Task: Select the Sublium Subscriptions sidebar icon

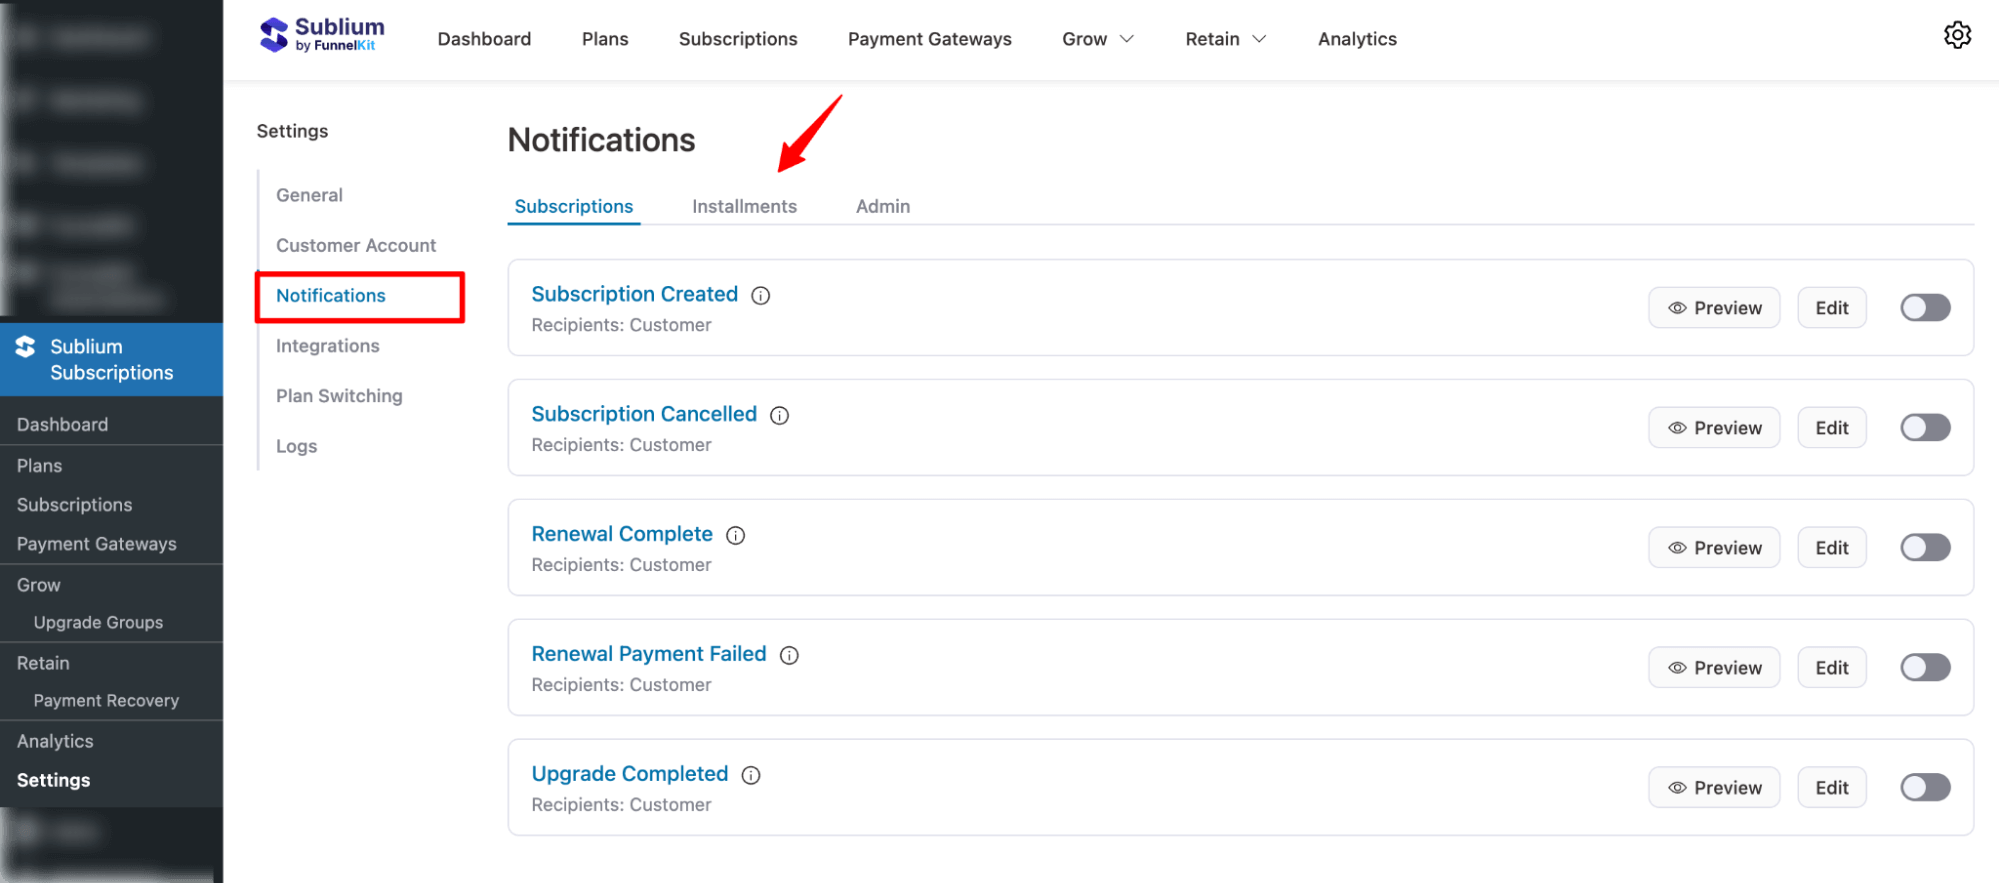Action: point(24,346)
